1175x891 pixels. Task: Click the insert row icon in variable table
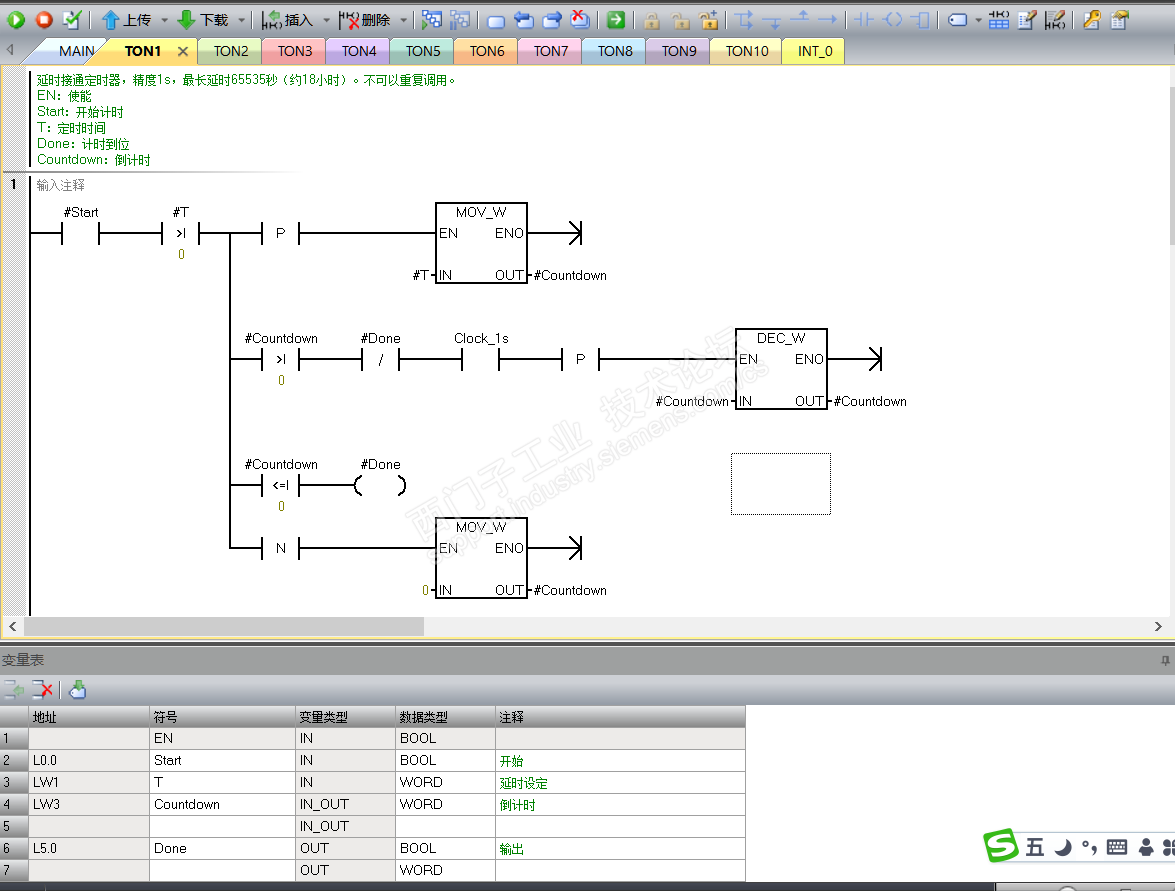point(14,689)
